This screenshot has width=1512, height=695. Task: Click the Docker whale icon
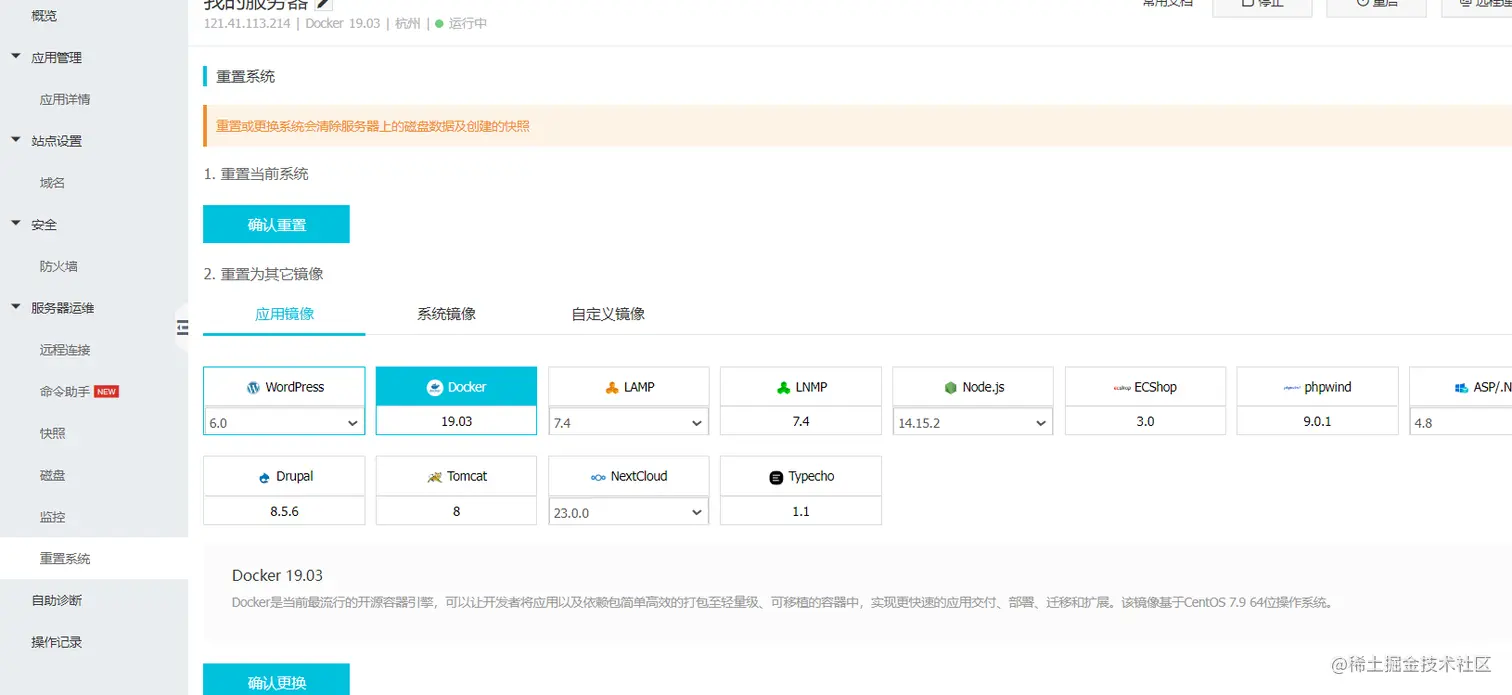[434, 387]
